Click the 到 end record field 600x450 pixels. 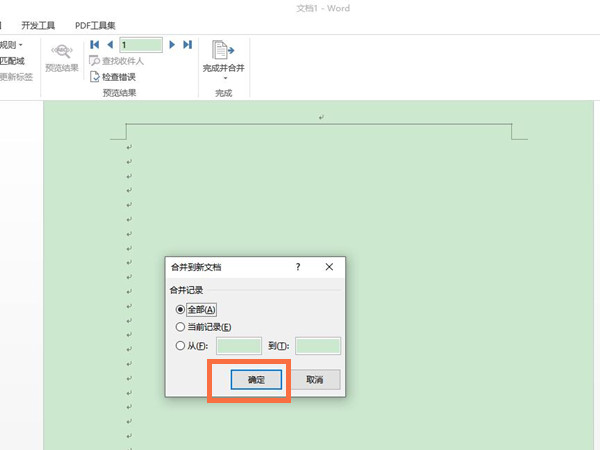point(318,346)
